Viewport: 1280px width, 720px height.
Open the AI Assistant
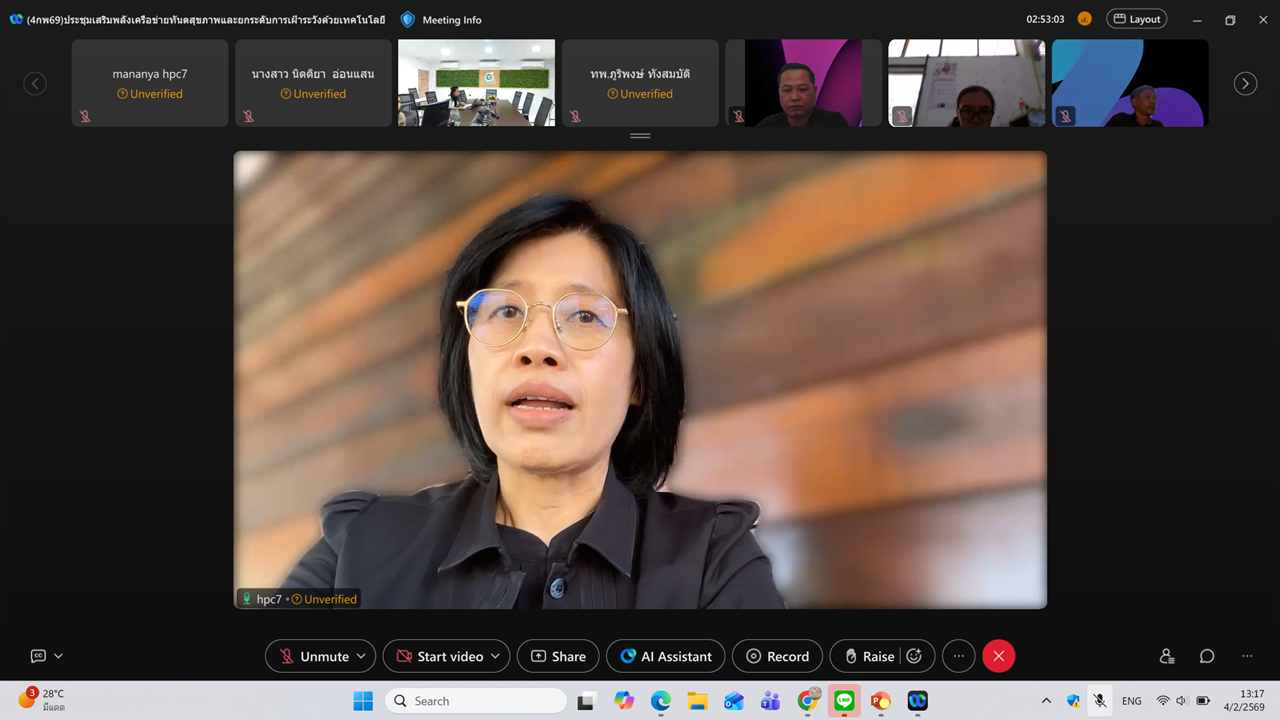pyautogui.click(x=666, y=656)
